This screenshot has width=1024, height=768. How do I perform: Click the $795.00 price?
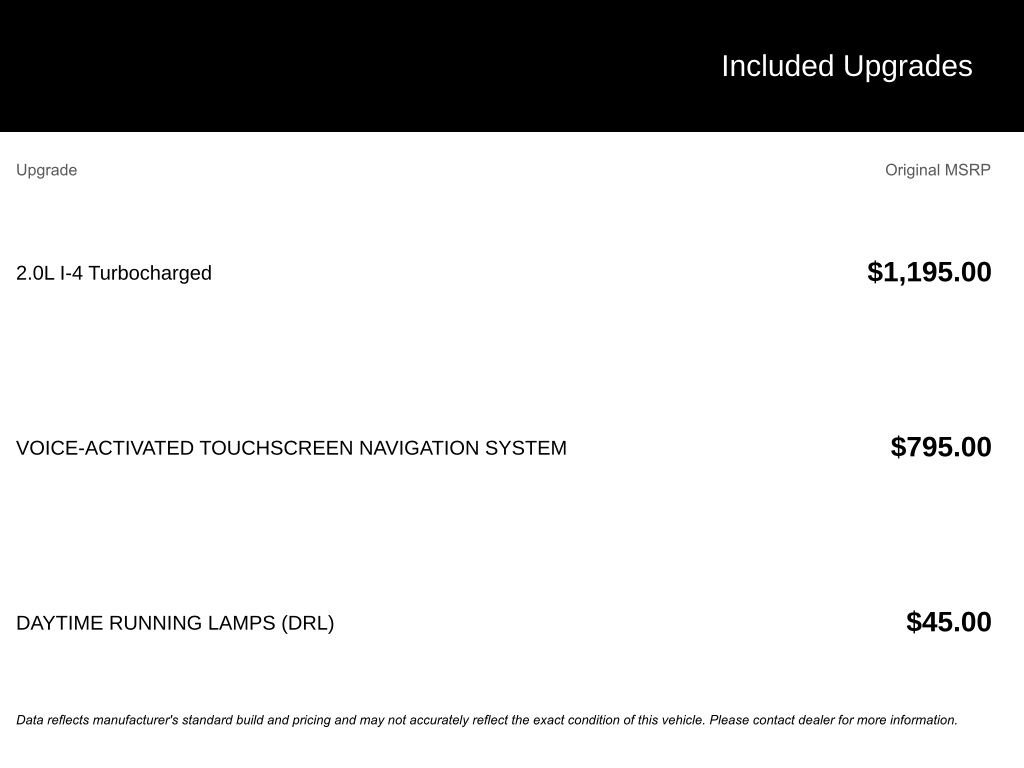click(940, 447)
